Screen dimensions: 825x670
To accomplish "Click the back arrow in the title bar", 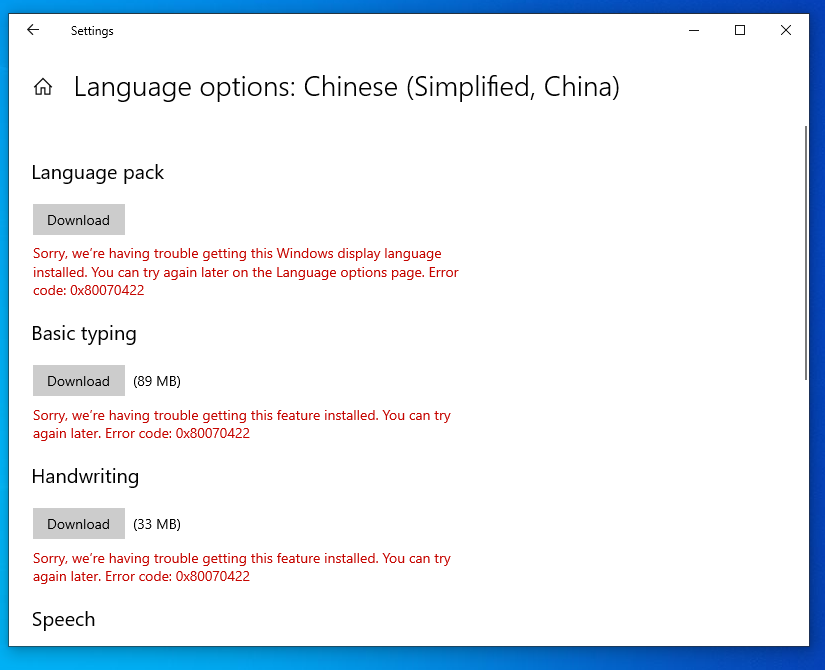I will 33,31.
